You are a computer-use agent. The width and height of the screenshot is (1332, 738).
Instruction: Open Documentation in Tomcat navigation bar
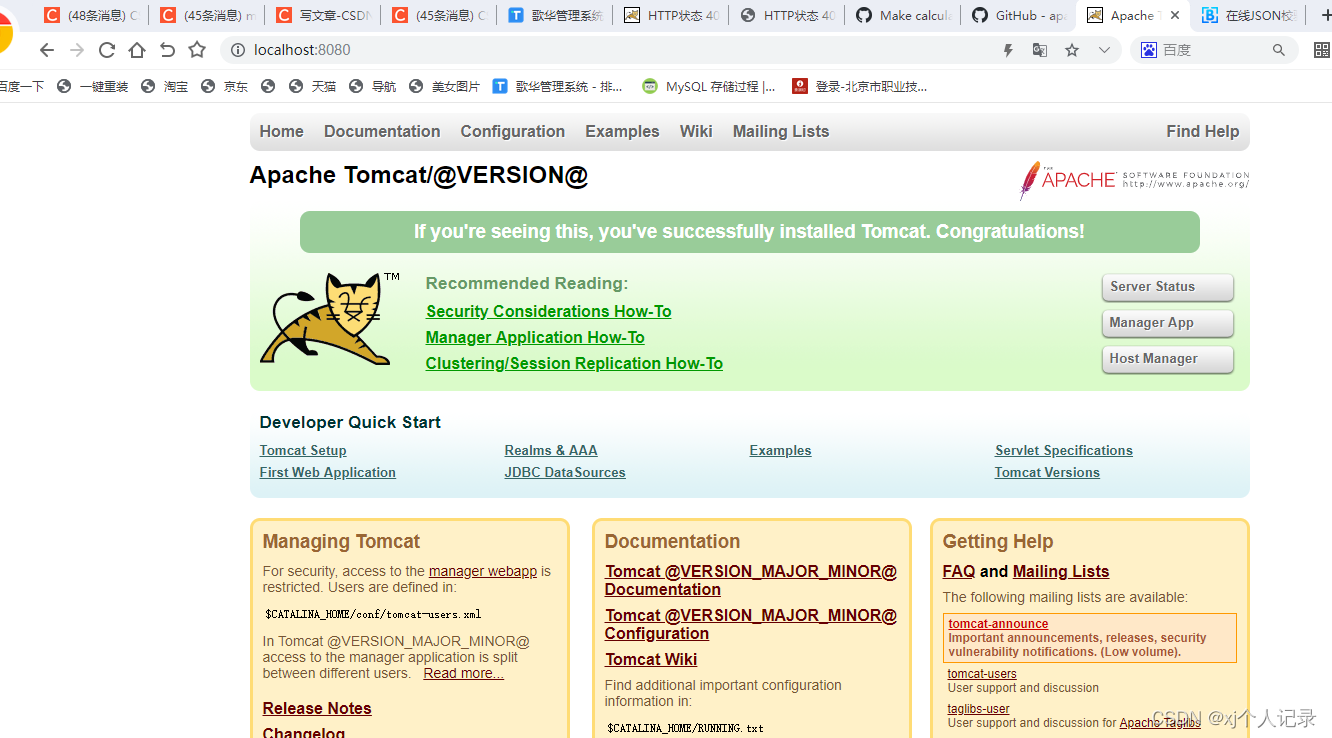pyautogui.click(x=382, y=131)
